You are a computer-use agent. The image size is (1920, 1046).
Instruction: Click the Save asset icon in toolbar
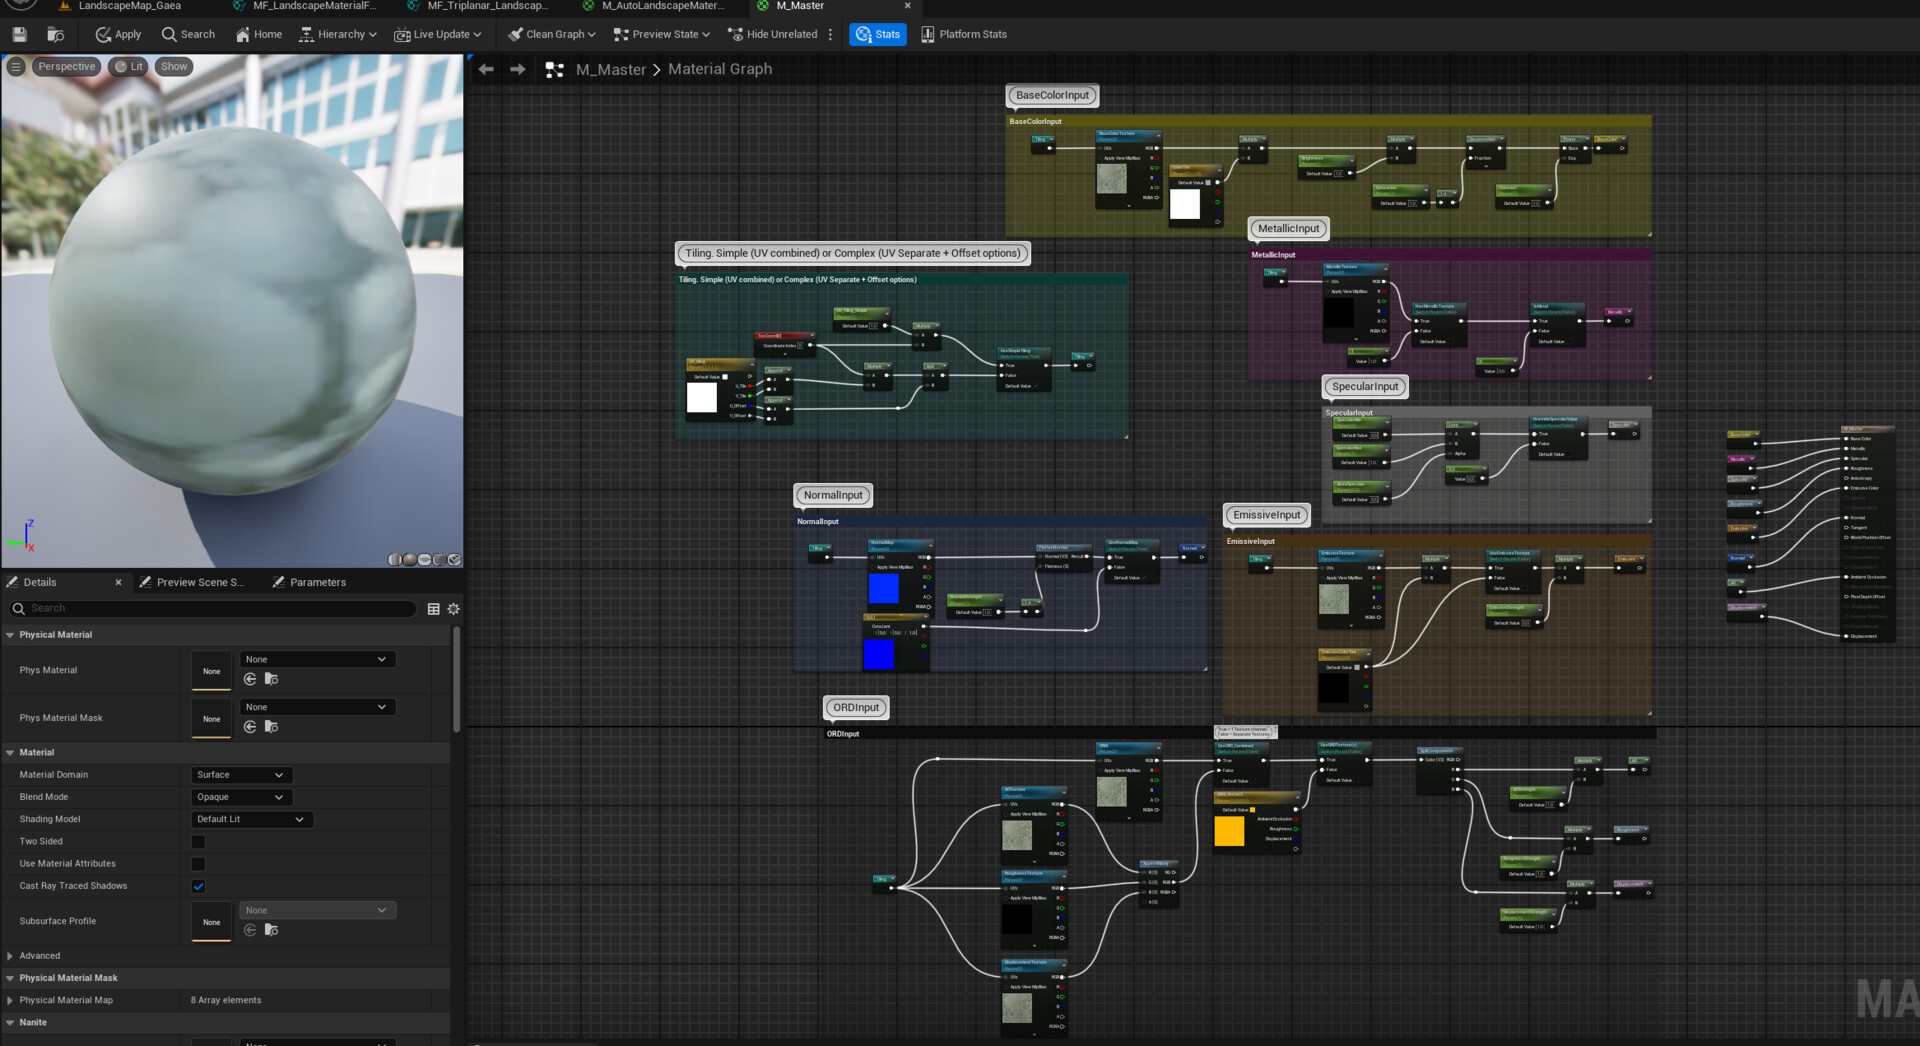point(19,34)
